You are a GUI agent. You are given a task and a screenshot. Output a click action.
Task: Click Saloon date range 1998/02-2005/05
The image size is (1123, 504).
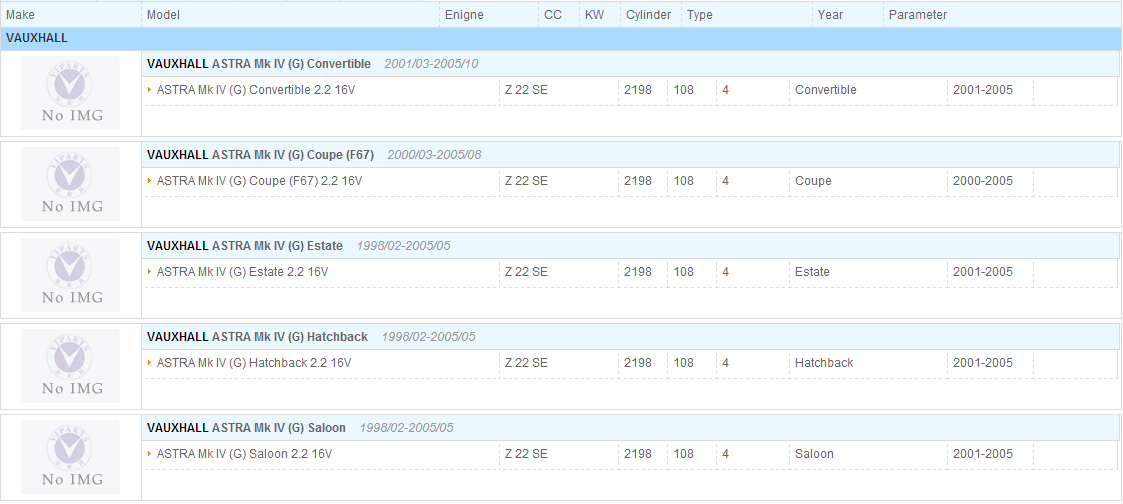point(406,427)
